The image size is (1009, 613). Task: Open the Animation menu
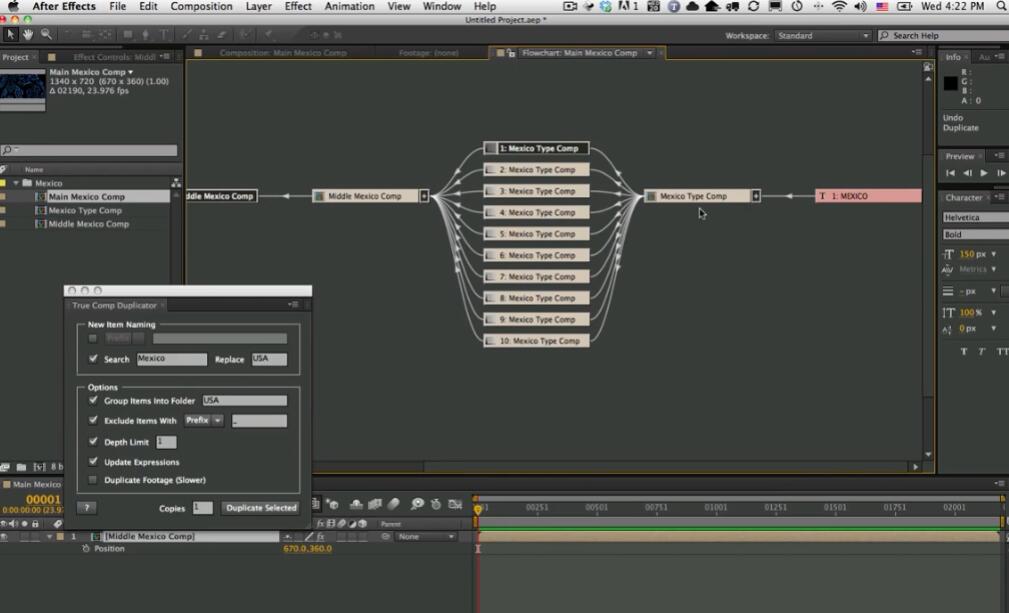[349, 6]
